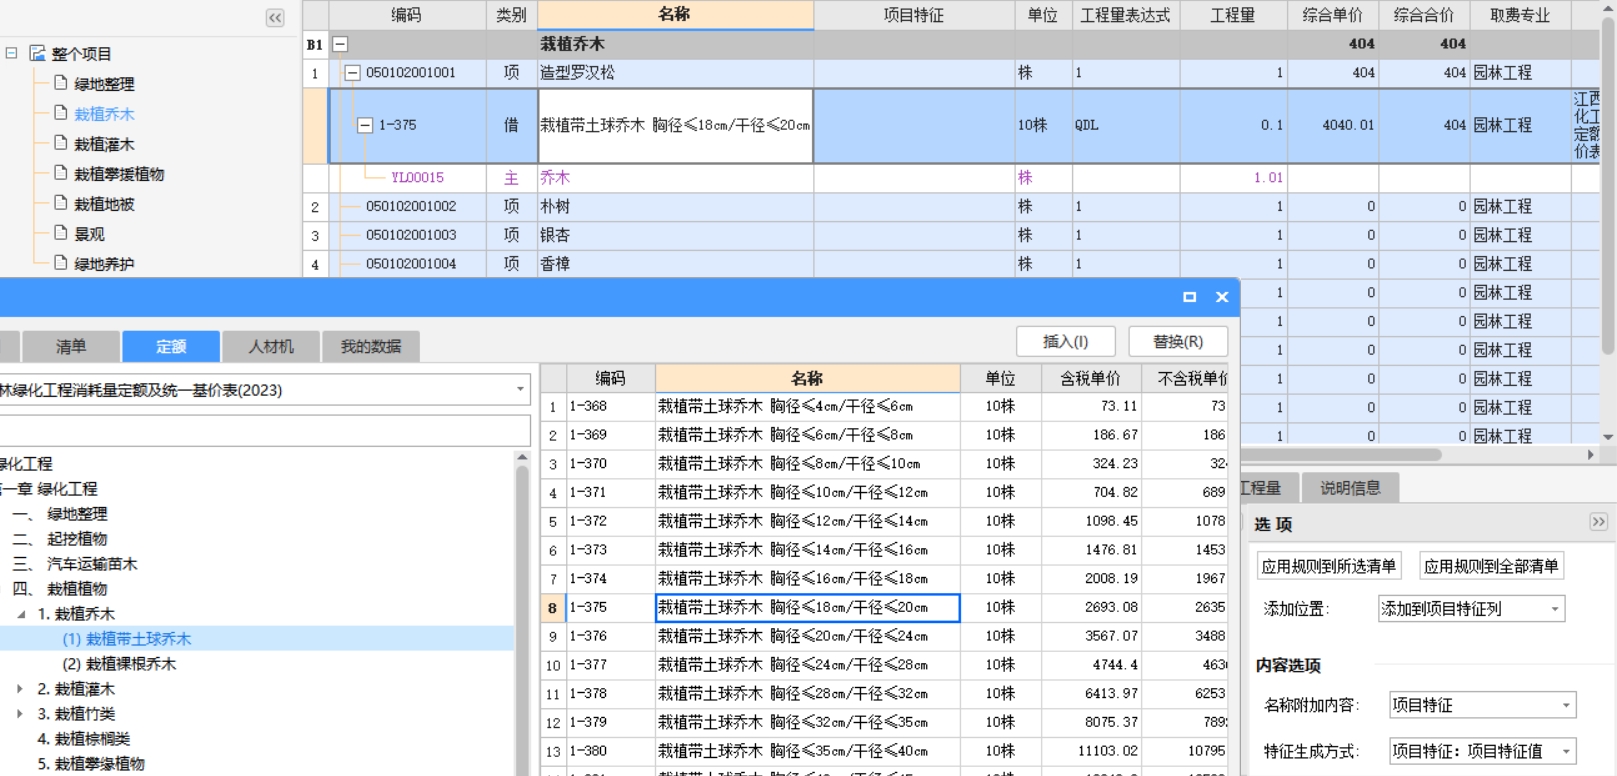Viewport: 1617px width, 776px height.
Task: Click 应用规则到所选清单 button
Action: [1328, 566]
